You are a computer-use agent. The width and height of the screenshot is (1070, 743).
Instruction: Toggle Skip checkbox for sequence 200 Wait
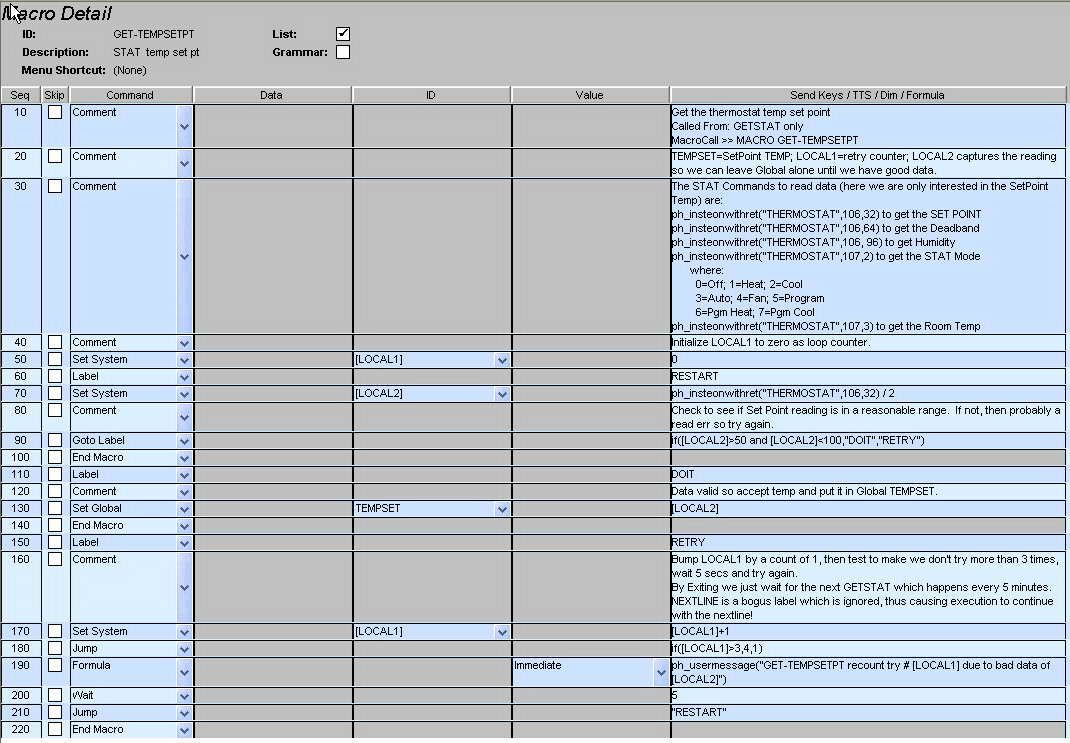[x=55, y=695]
